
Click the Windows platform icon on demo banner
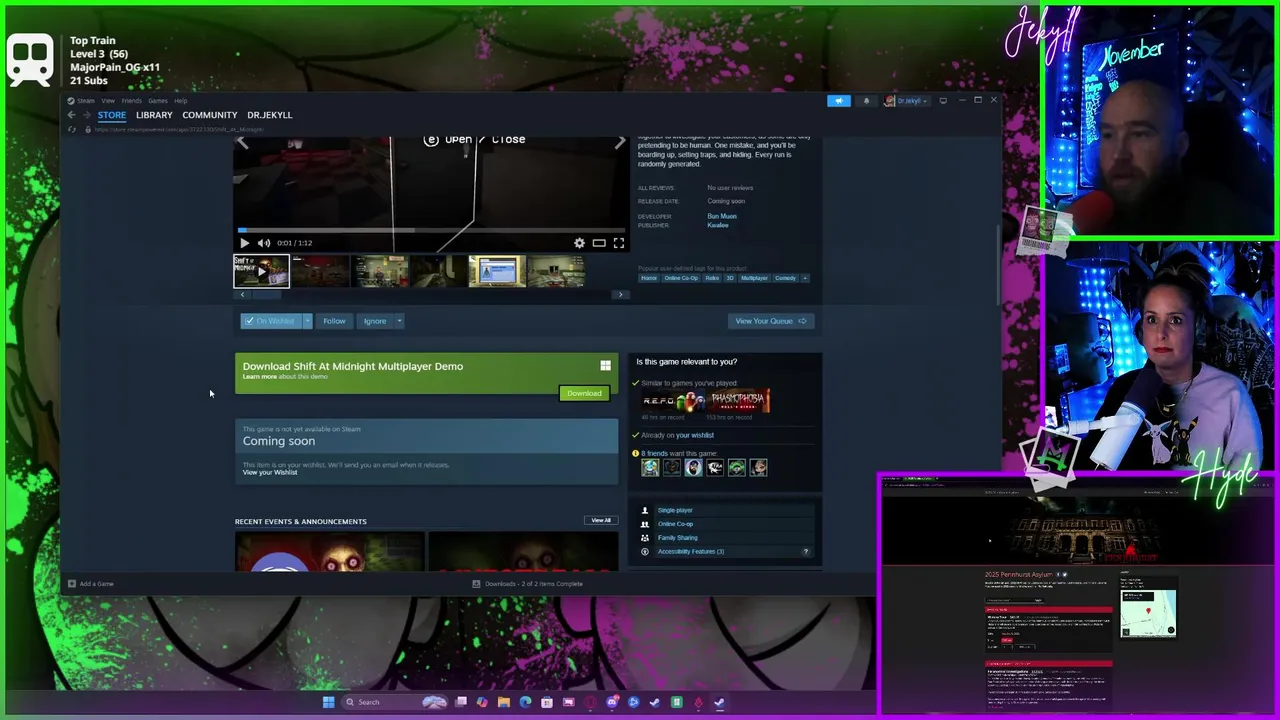pyautogui.click(x=605, y=366)
